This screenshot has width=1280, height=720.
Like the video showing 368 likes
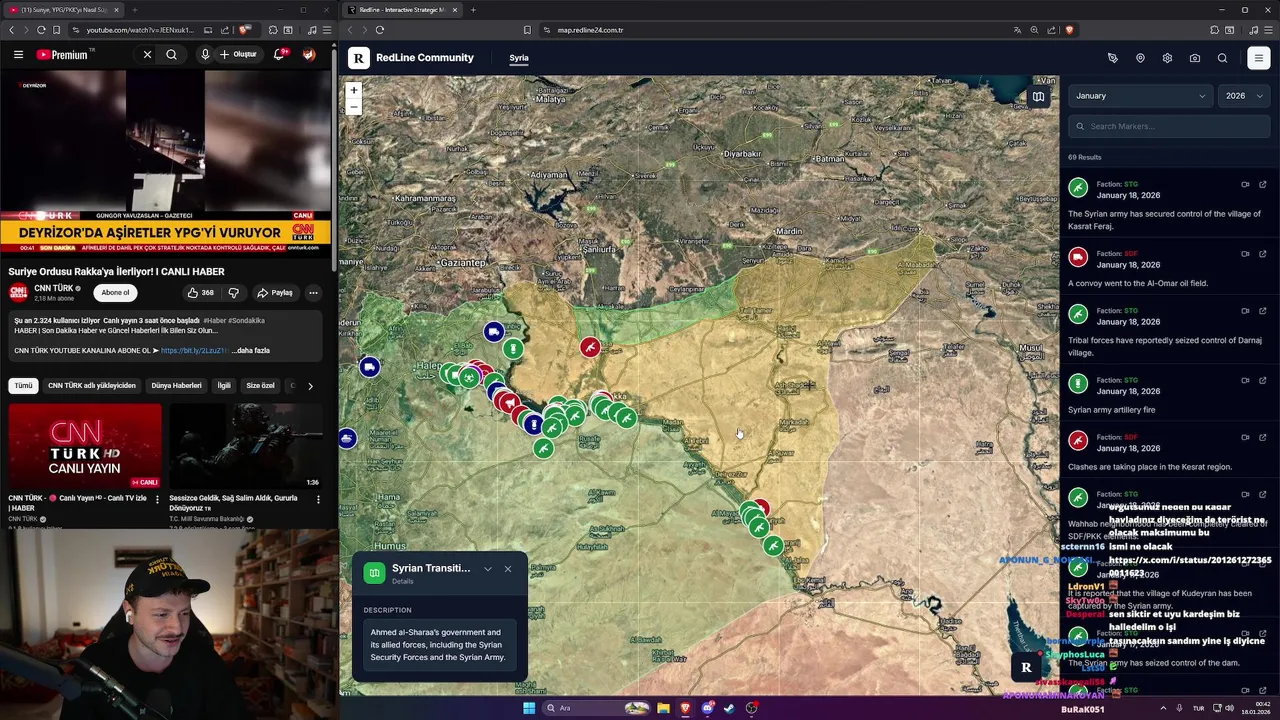coord(200,293)
